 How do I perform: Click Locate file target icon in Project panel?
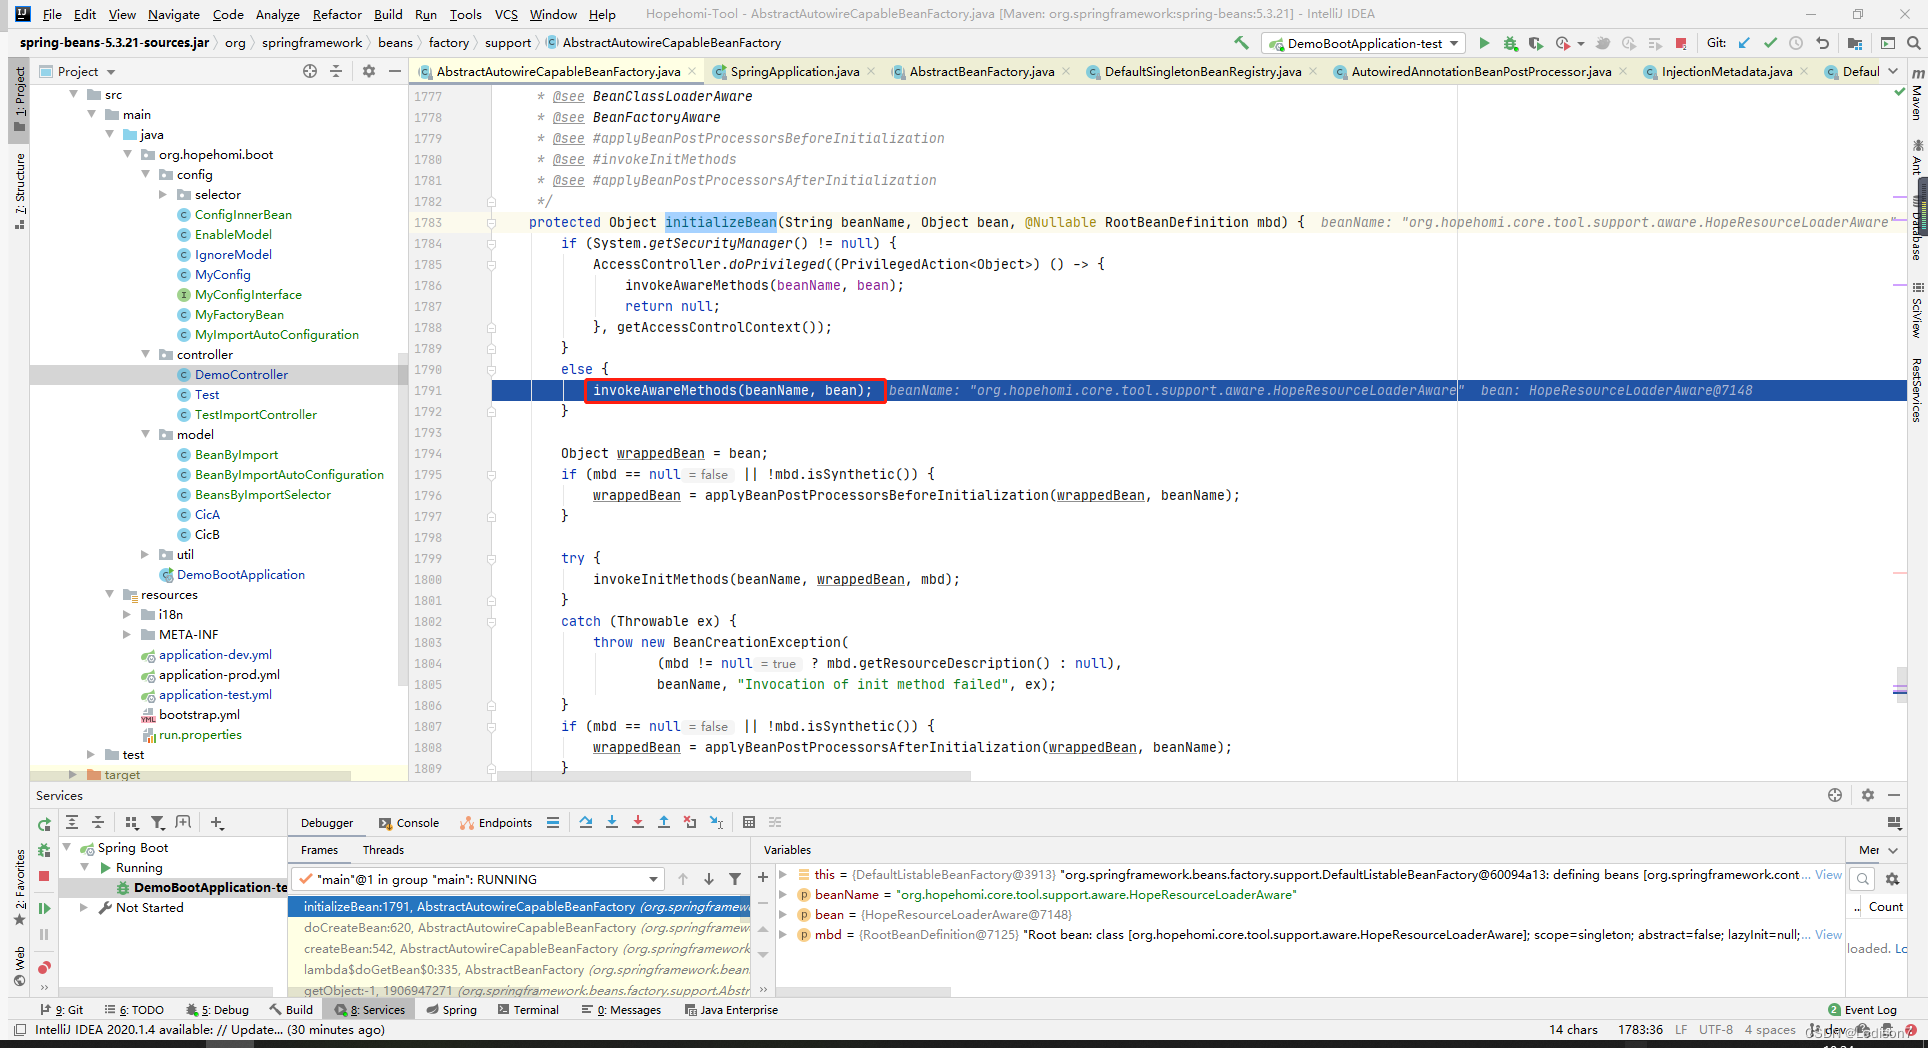coord(310,71)
